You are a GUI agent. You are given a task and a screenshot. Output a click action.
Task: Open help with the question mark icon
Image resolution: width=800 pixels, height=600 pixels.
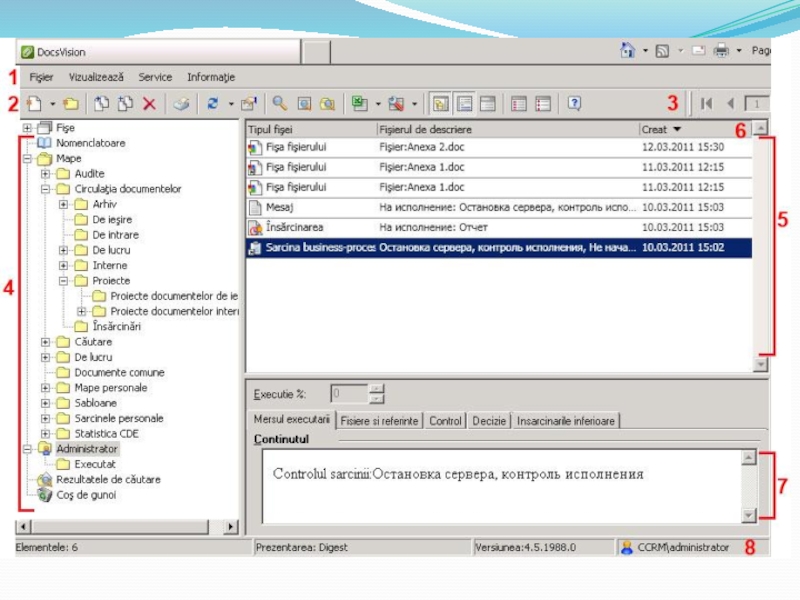574,103
